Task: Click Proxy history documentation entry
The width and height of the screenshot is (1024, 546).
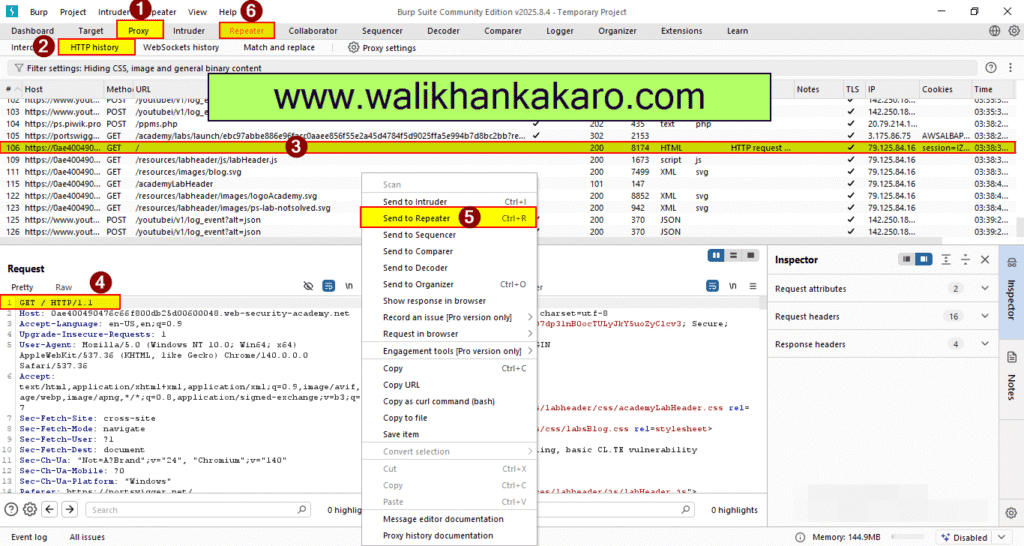Action: (449, 536)
